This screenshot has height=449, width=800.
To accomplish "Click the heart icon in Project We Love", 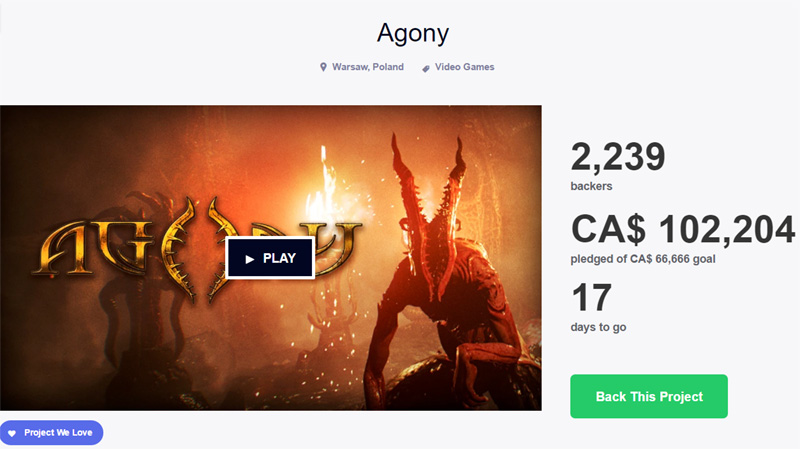I will (12, 433).
